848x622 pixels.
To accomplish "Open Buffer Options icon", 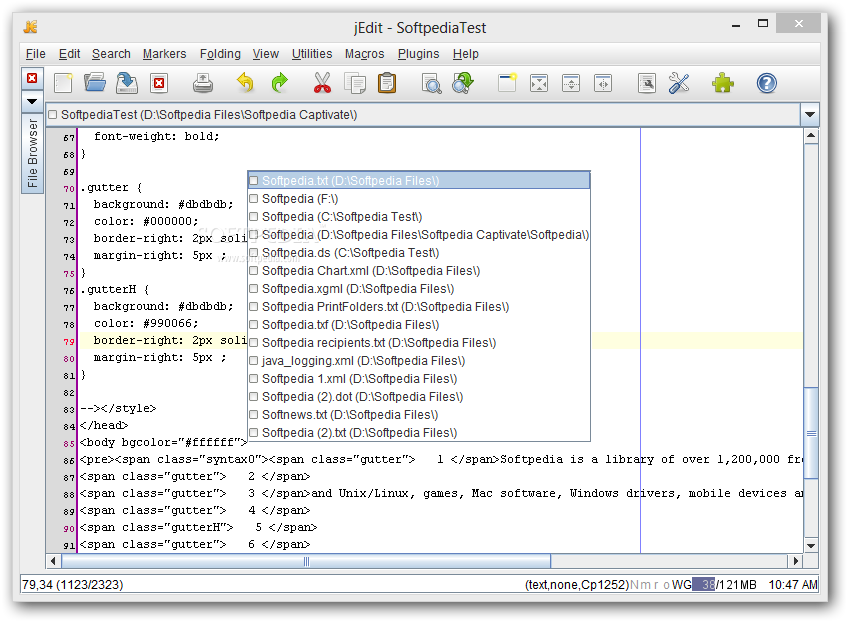I will (x=647, y=83).
